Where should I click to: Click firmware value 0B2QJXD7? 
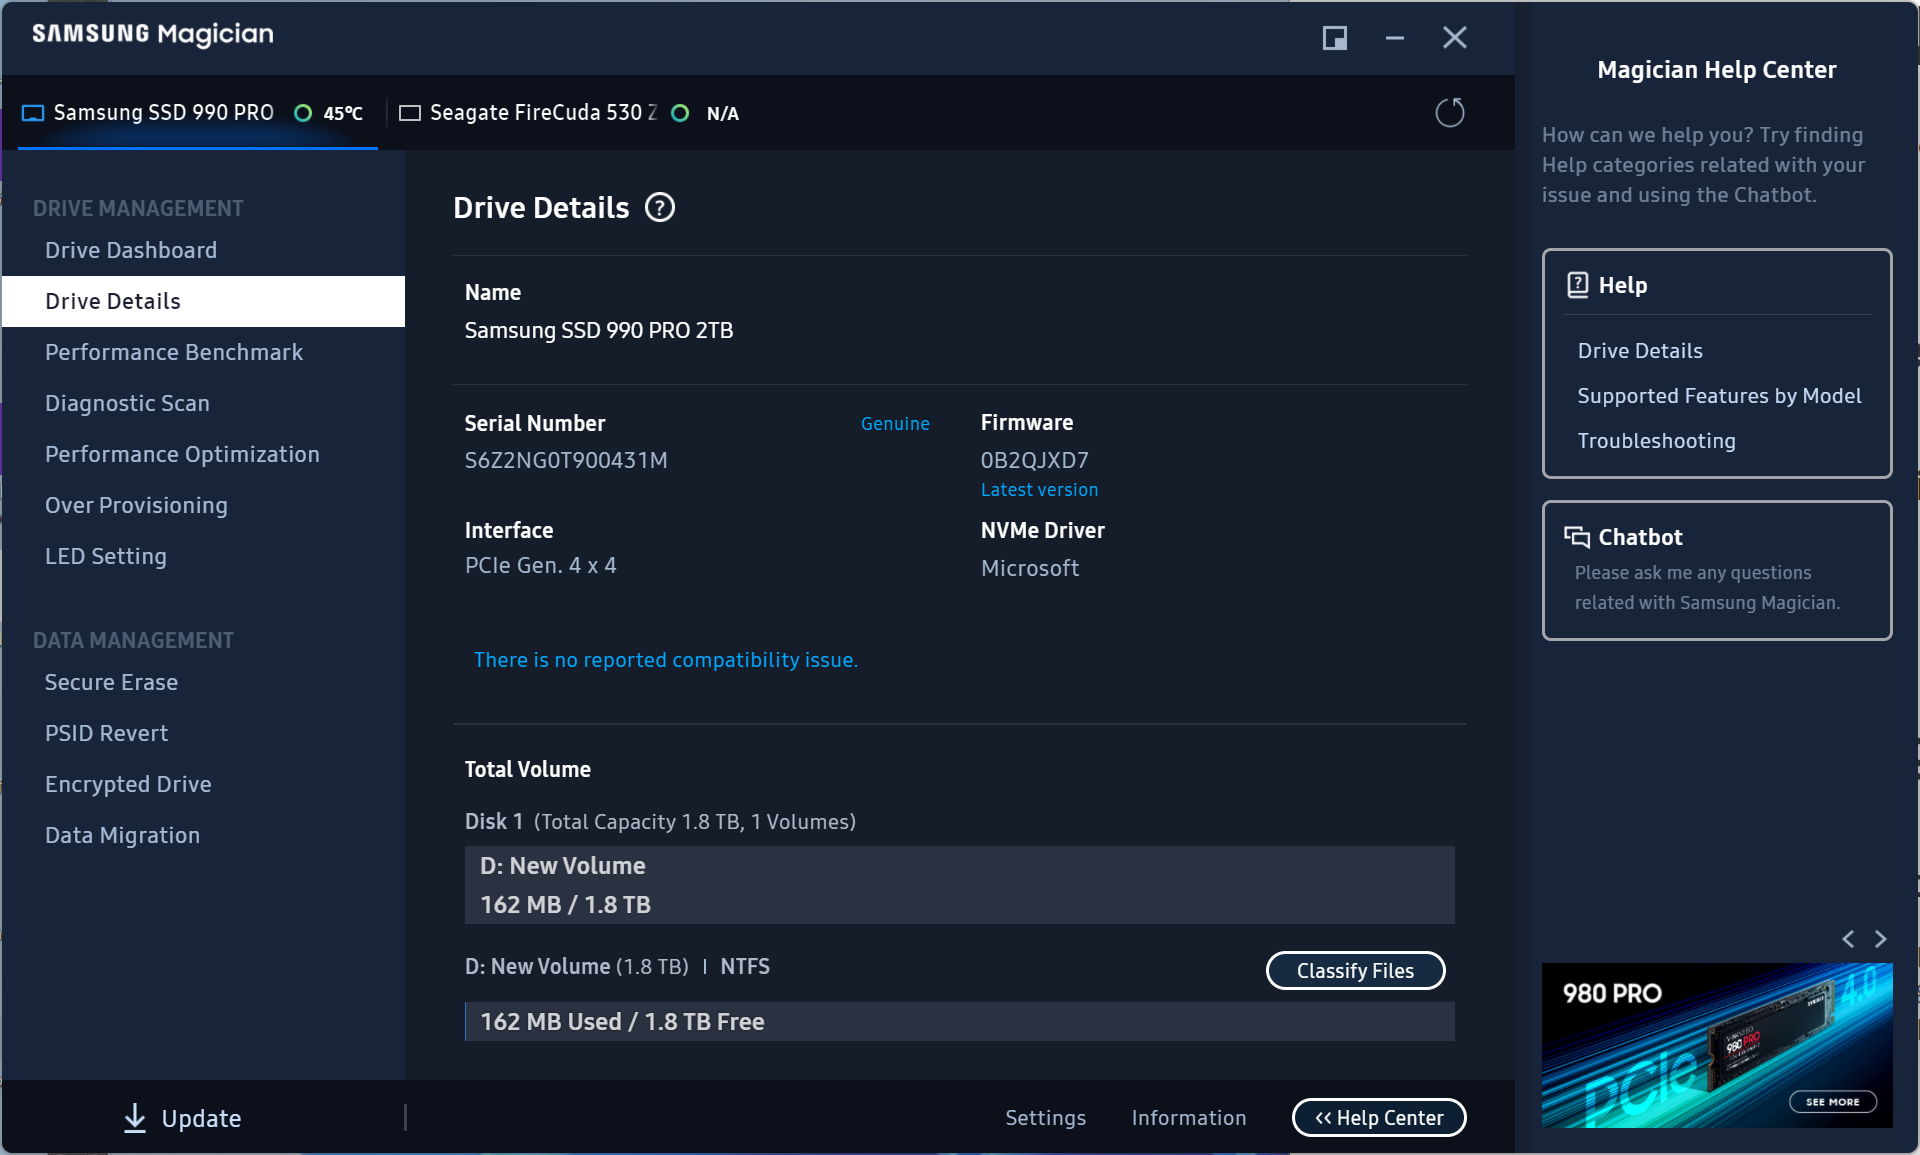[1034, 461]
